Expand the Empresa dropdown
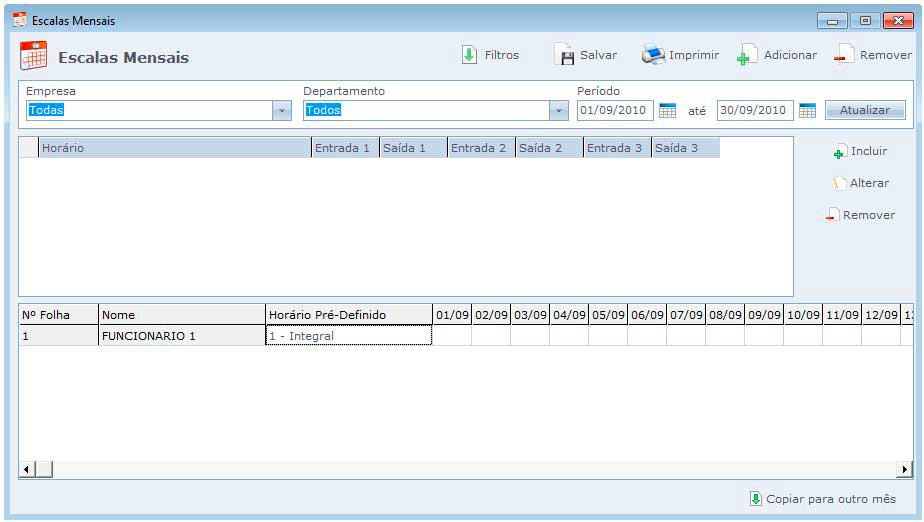The width and height of the screenshot is (924, 522). (282, 111)
